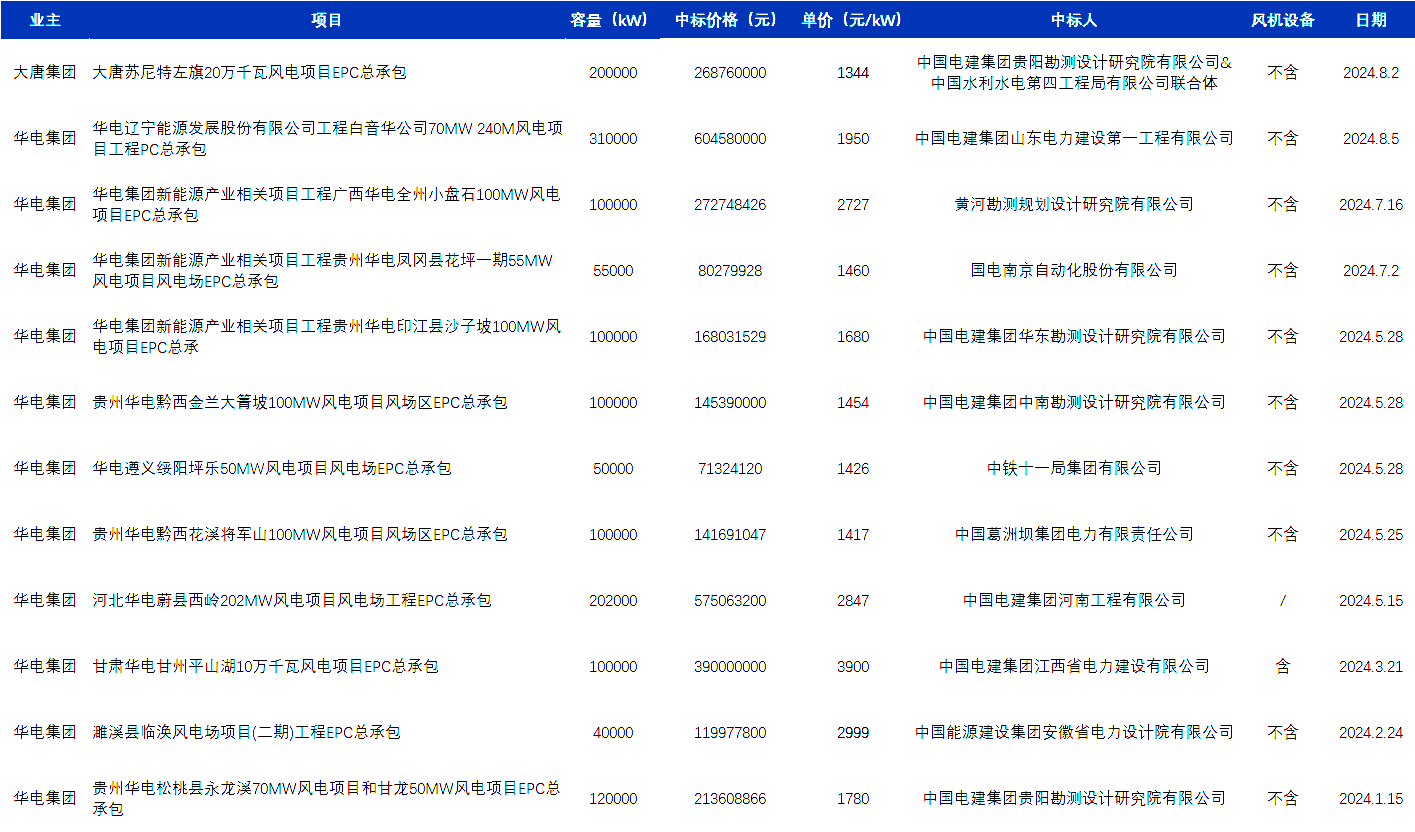Click the 业主 column header
The image size is (1415, 832).
(x=44, y=20)
